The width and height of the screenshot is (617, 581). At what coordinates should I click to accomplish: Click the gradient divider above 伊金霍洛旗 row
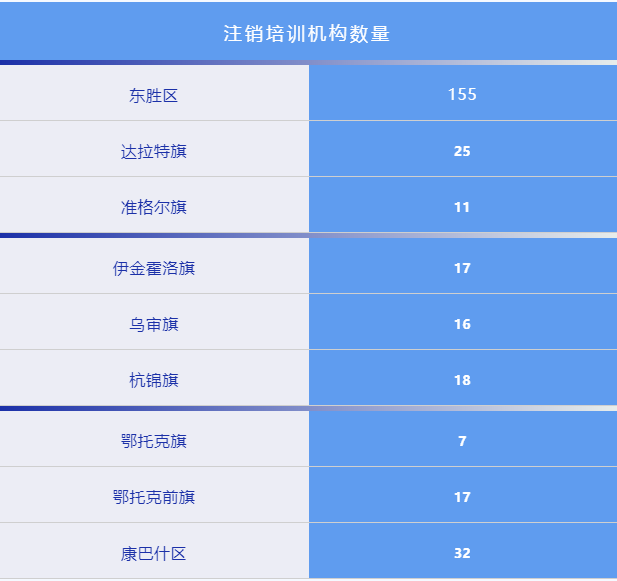point(308,236)
